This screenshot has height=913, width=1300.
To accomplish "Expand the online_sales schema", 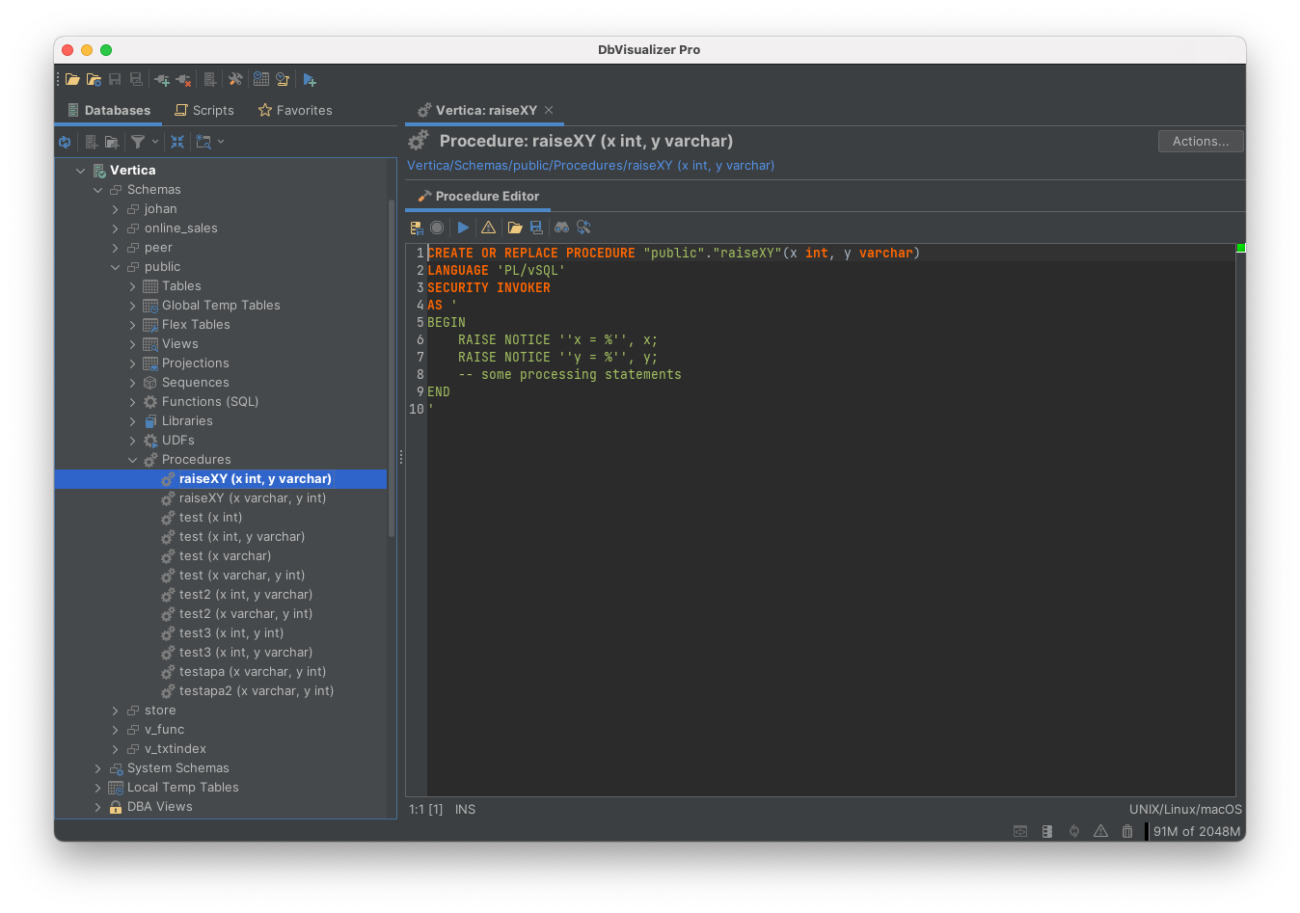I will coord(115,228).
